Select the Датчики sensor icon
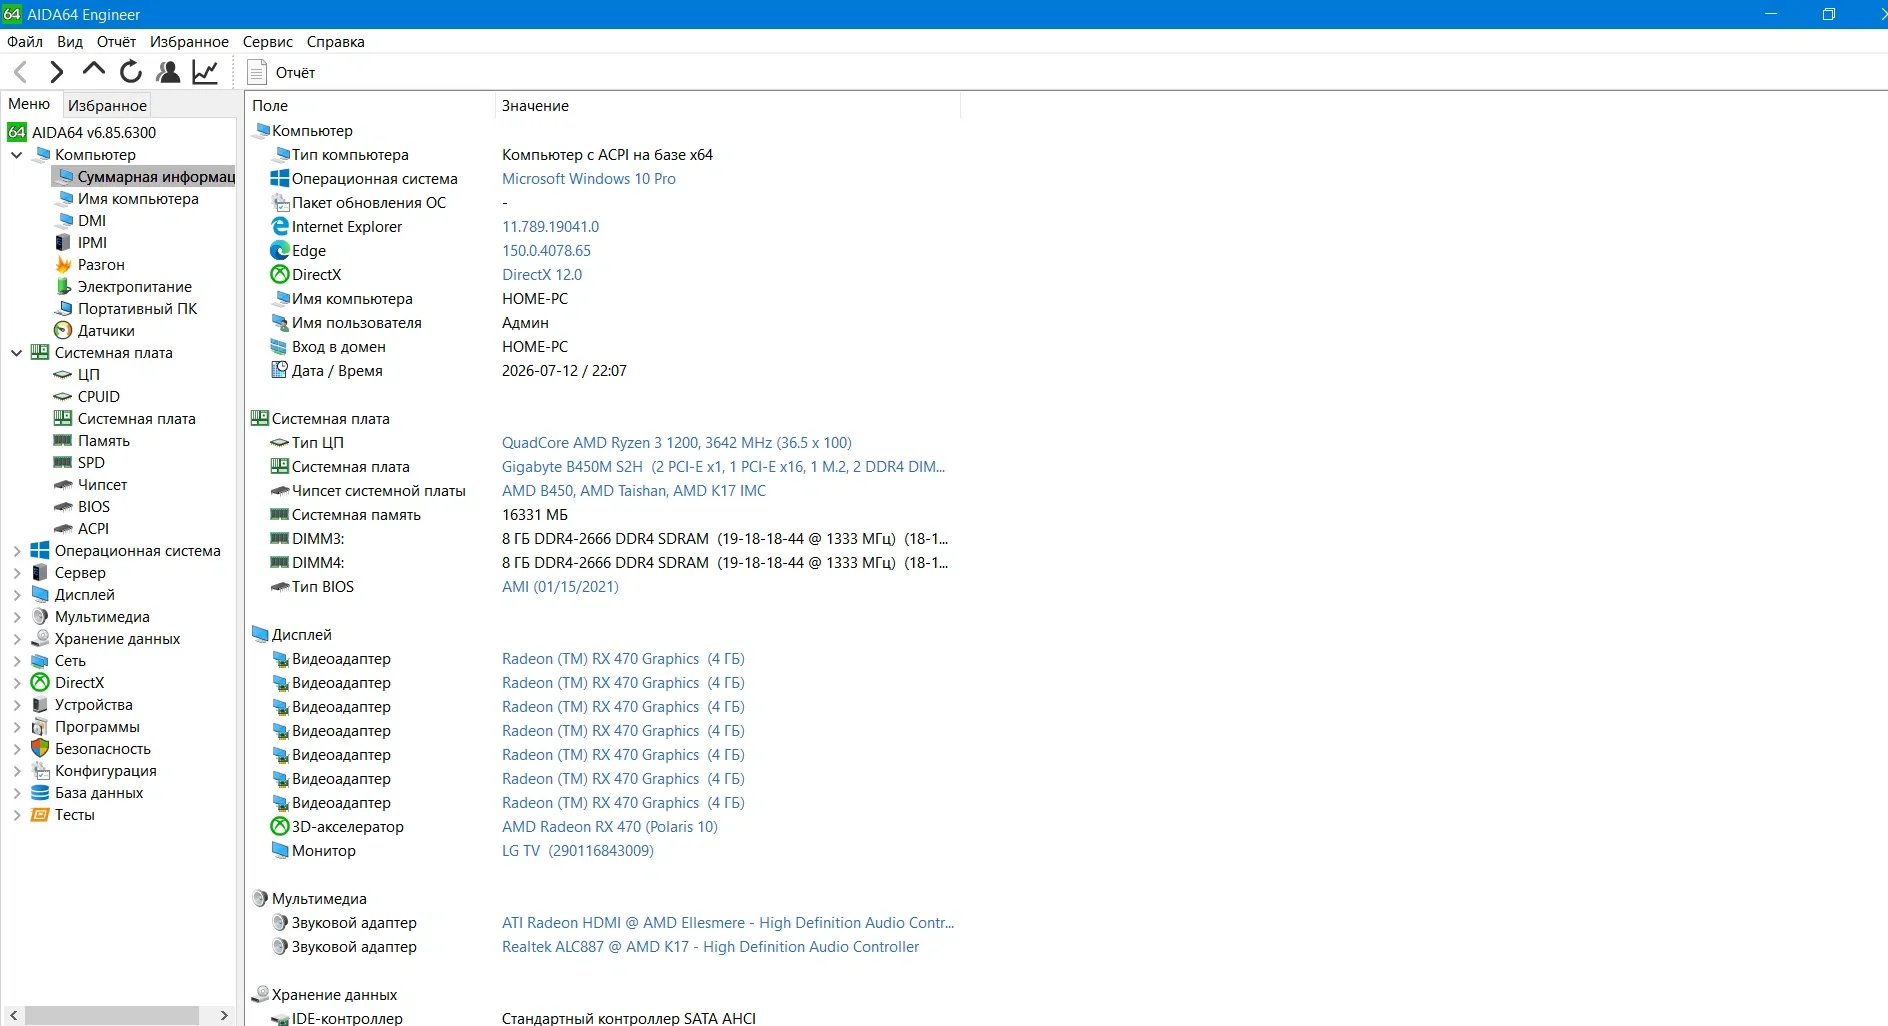This screenshot has height=1026, width=1888. 63,331
